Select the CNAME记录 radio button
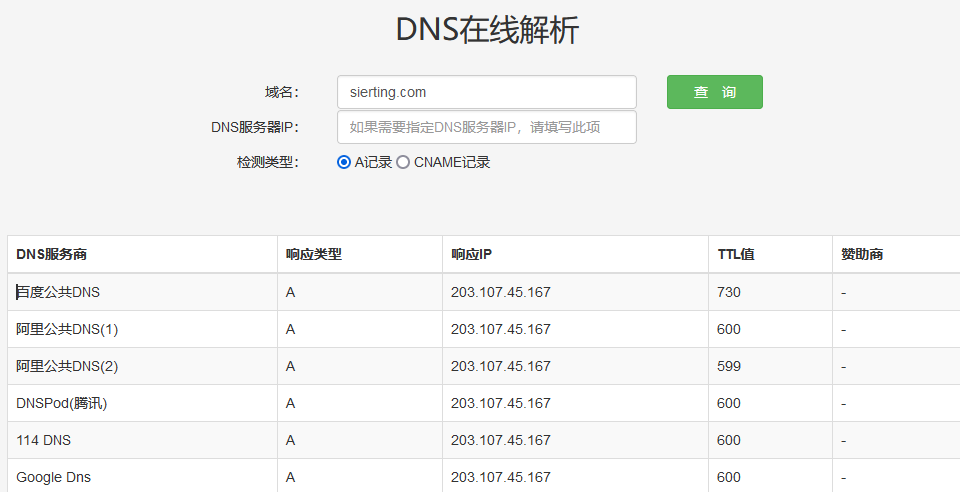Screen dimensions: 960x492 click(403, 162)
